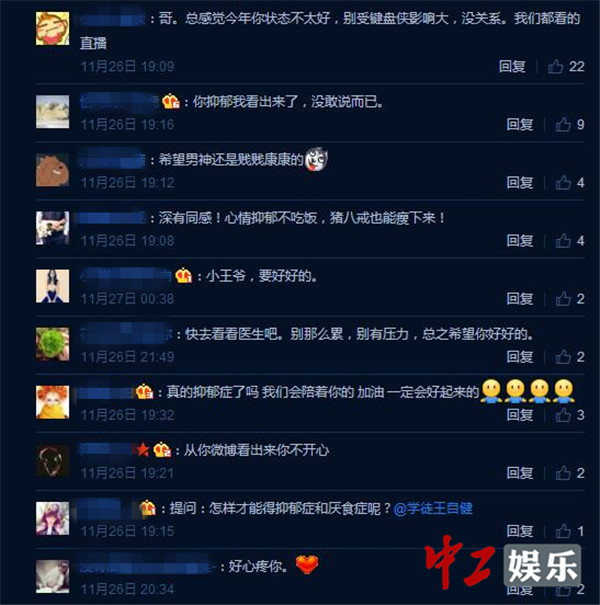Click thumbs-up on the 19:32 comment
600x605 pixels.
click(563, 415)
